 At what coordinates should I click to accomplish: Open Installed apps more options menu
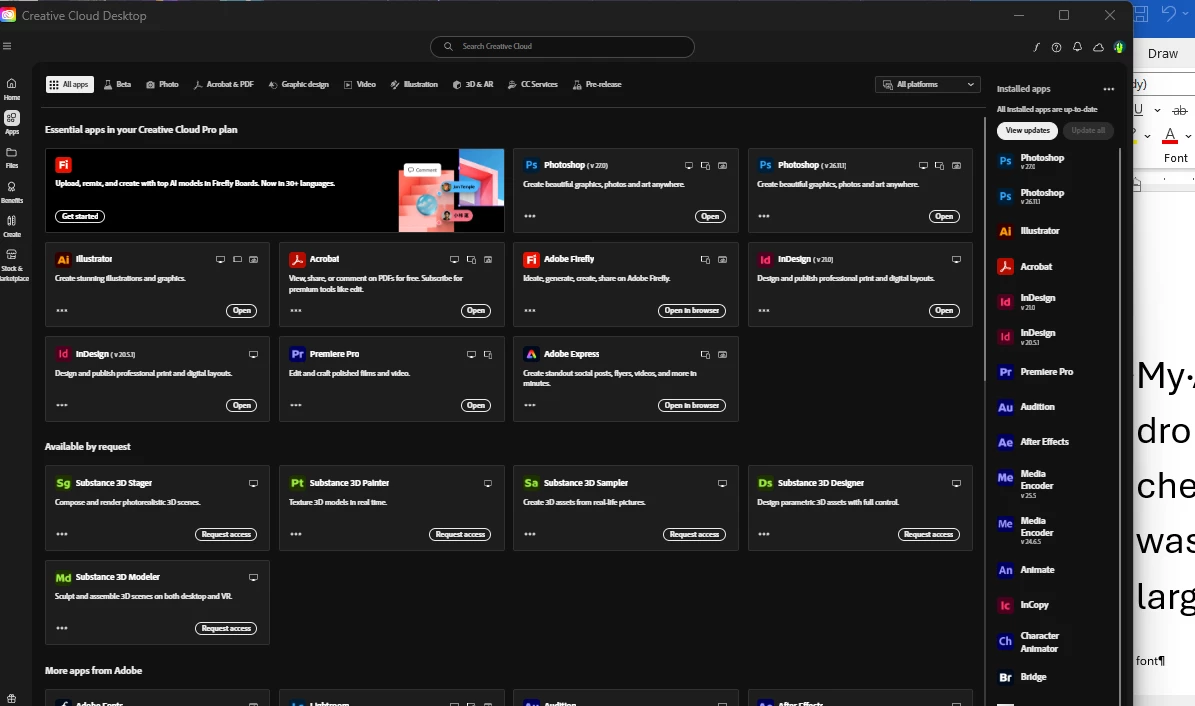click(x=1109, y=89)
